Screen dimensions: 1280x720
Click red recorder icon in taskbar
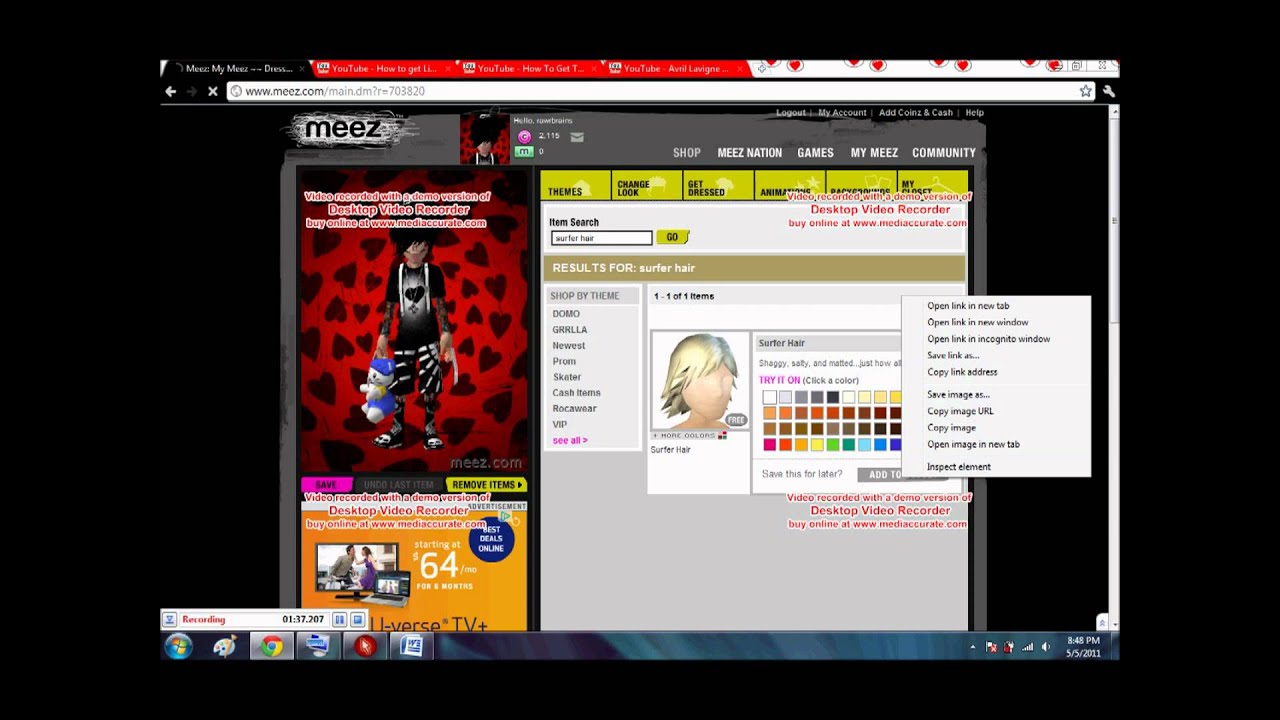tap(364, 647)
